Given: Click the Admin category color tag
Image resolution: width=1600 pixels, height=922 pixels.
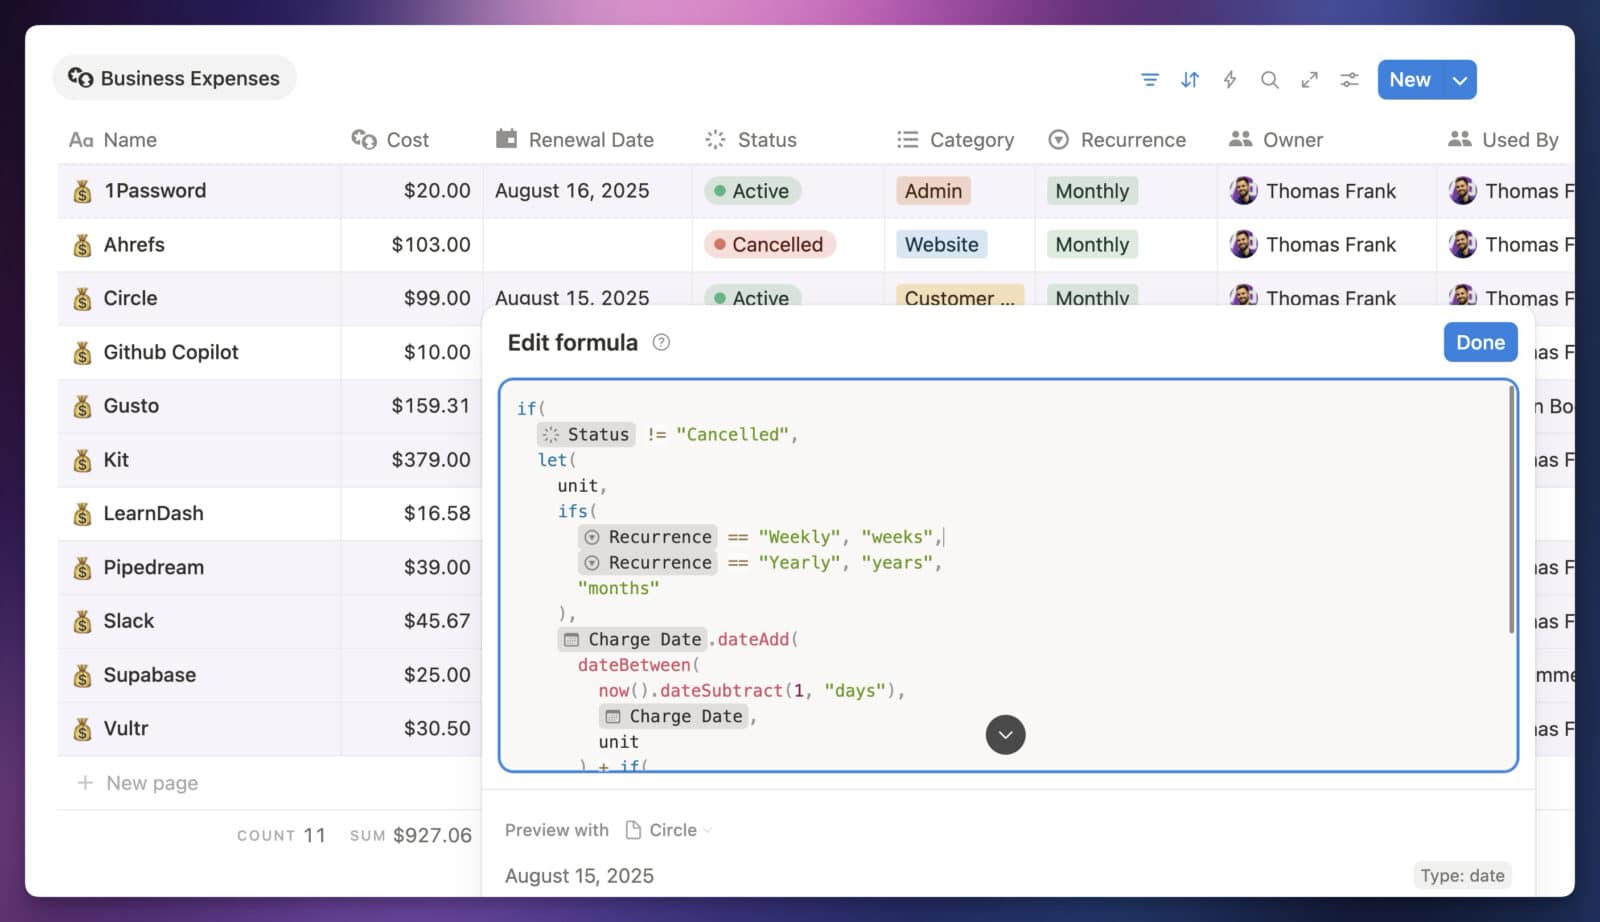Looking at the screenshot, I should (x=933, y=191).
